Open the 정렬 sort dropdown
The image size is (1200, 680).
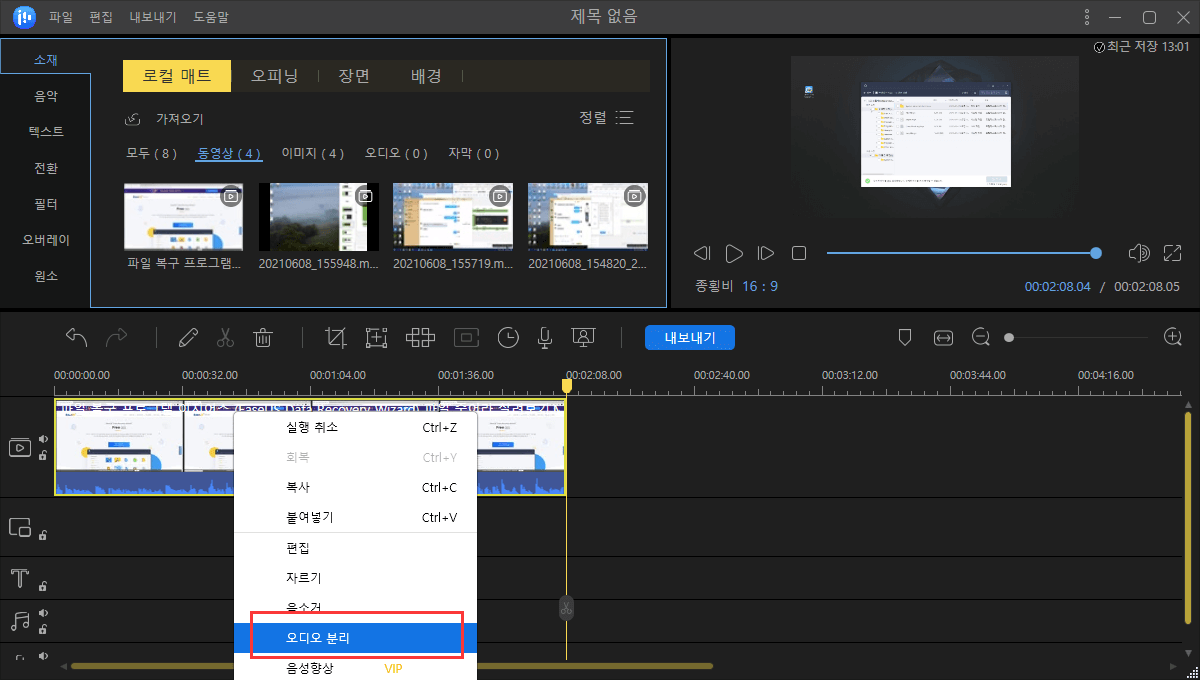606,118
